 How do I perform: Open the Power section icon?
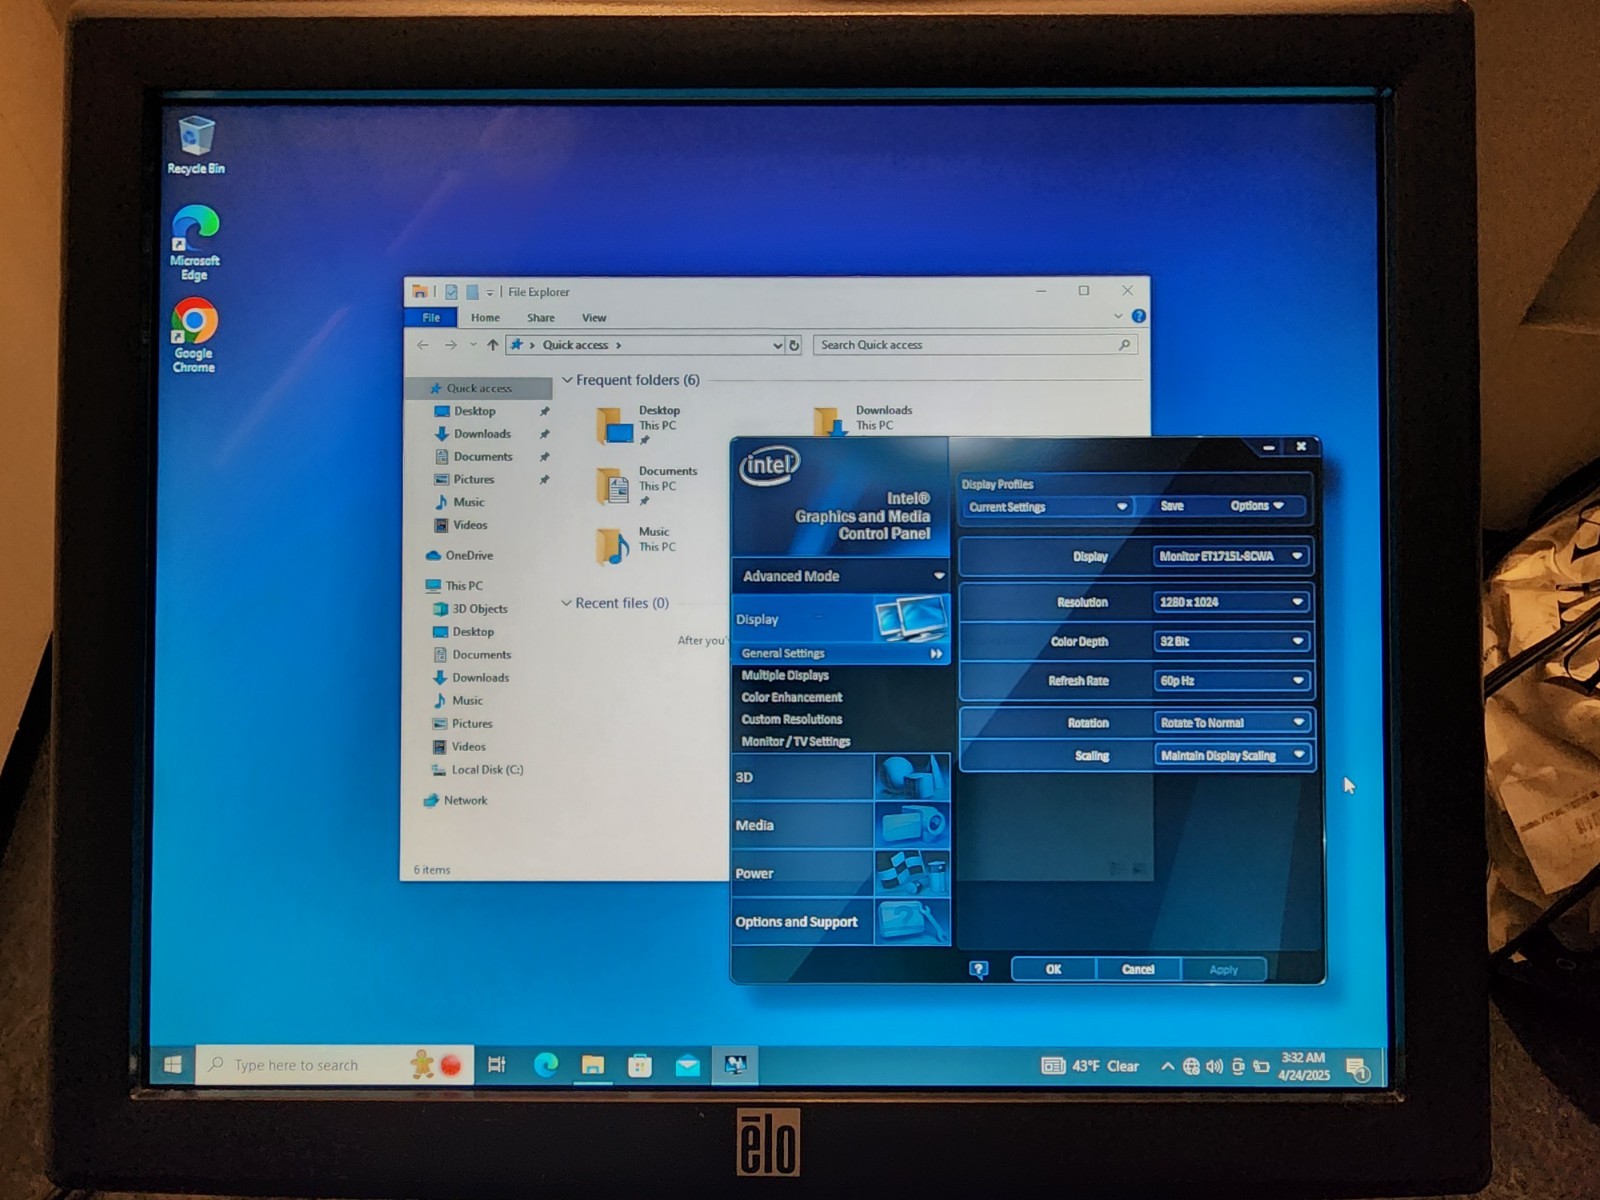pyautogui.click(x=911, y=873)
